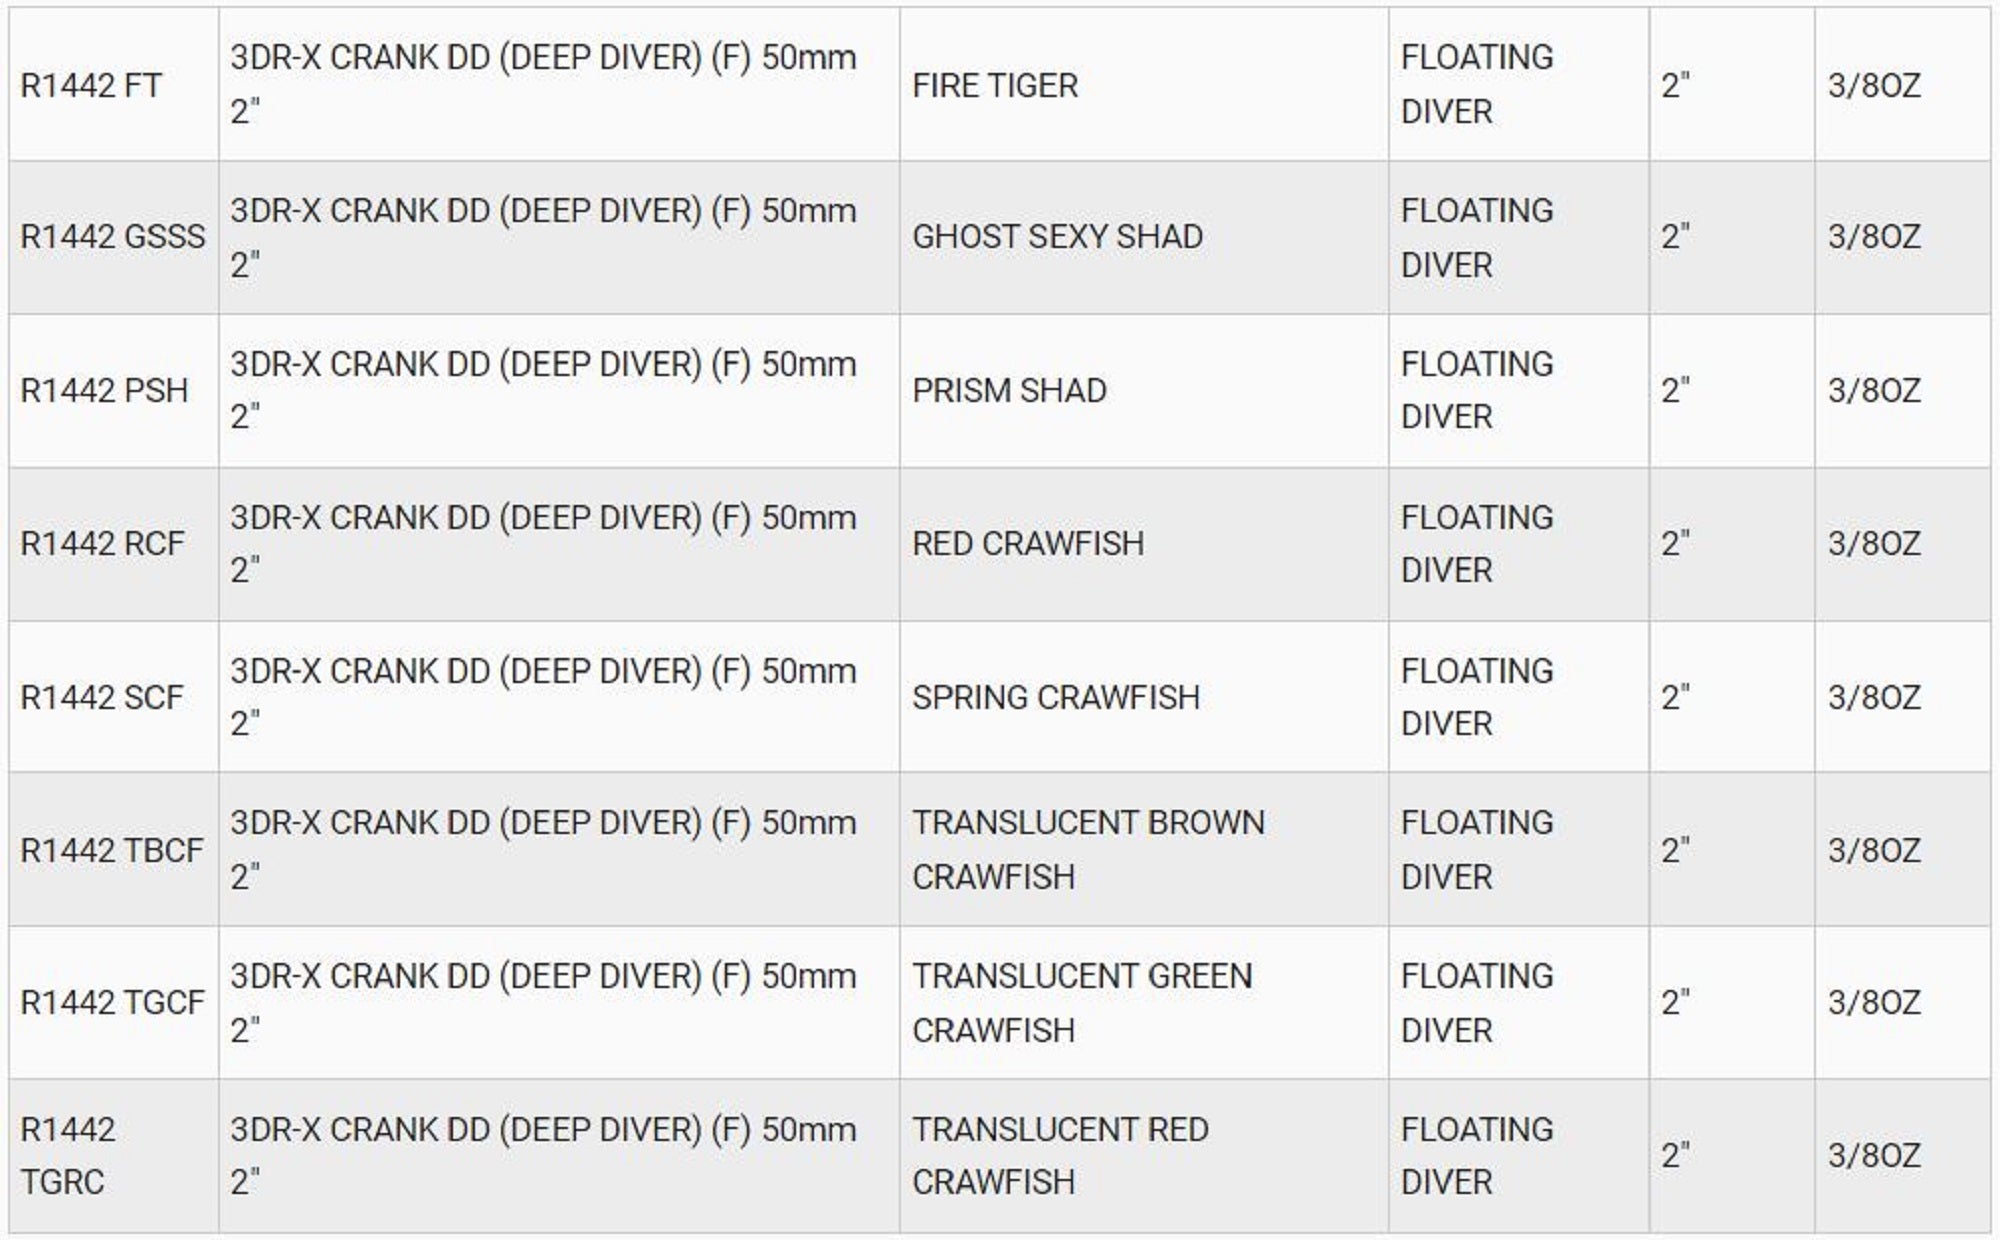The width and height of the screenshot is (2000, 1240).
Task: Click the FIRE TIGER color cell
Action: click(995, 86)
